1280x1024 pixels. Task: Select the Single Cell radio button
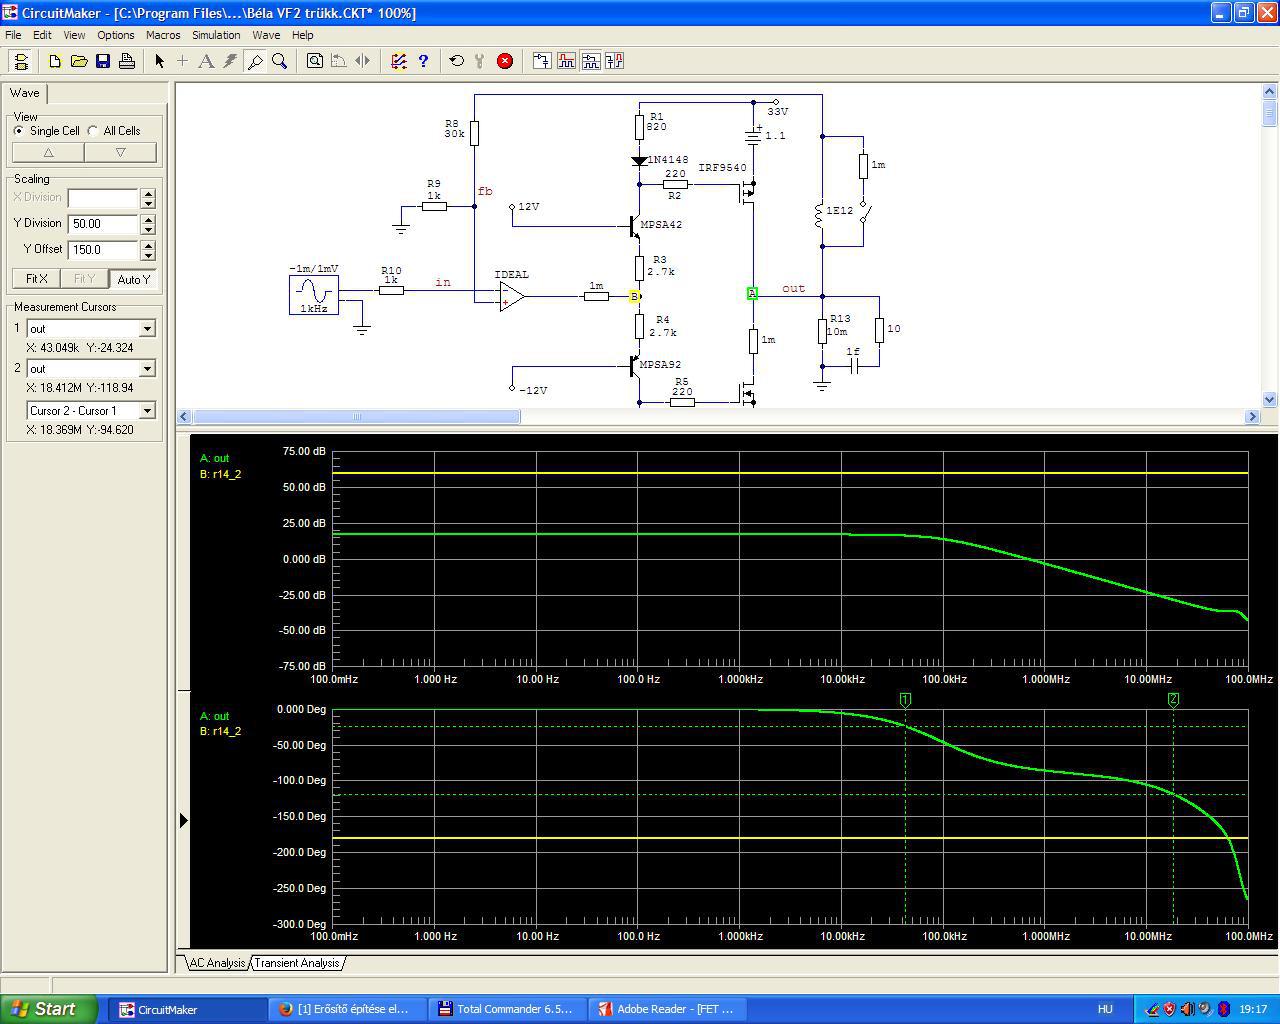[x=19, y=131]
